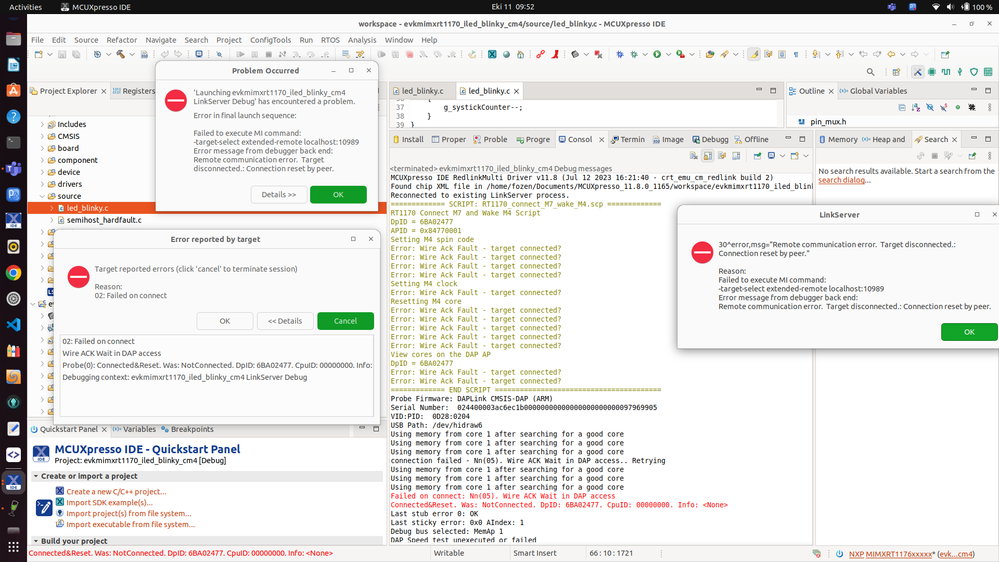The width and height of the screenshot is (999, 562).
Task: Click the build hammer icon in toolbar
Action: pos(120,54)
